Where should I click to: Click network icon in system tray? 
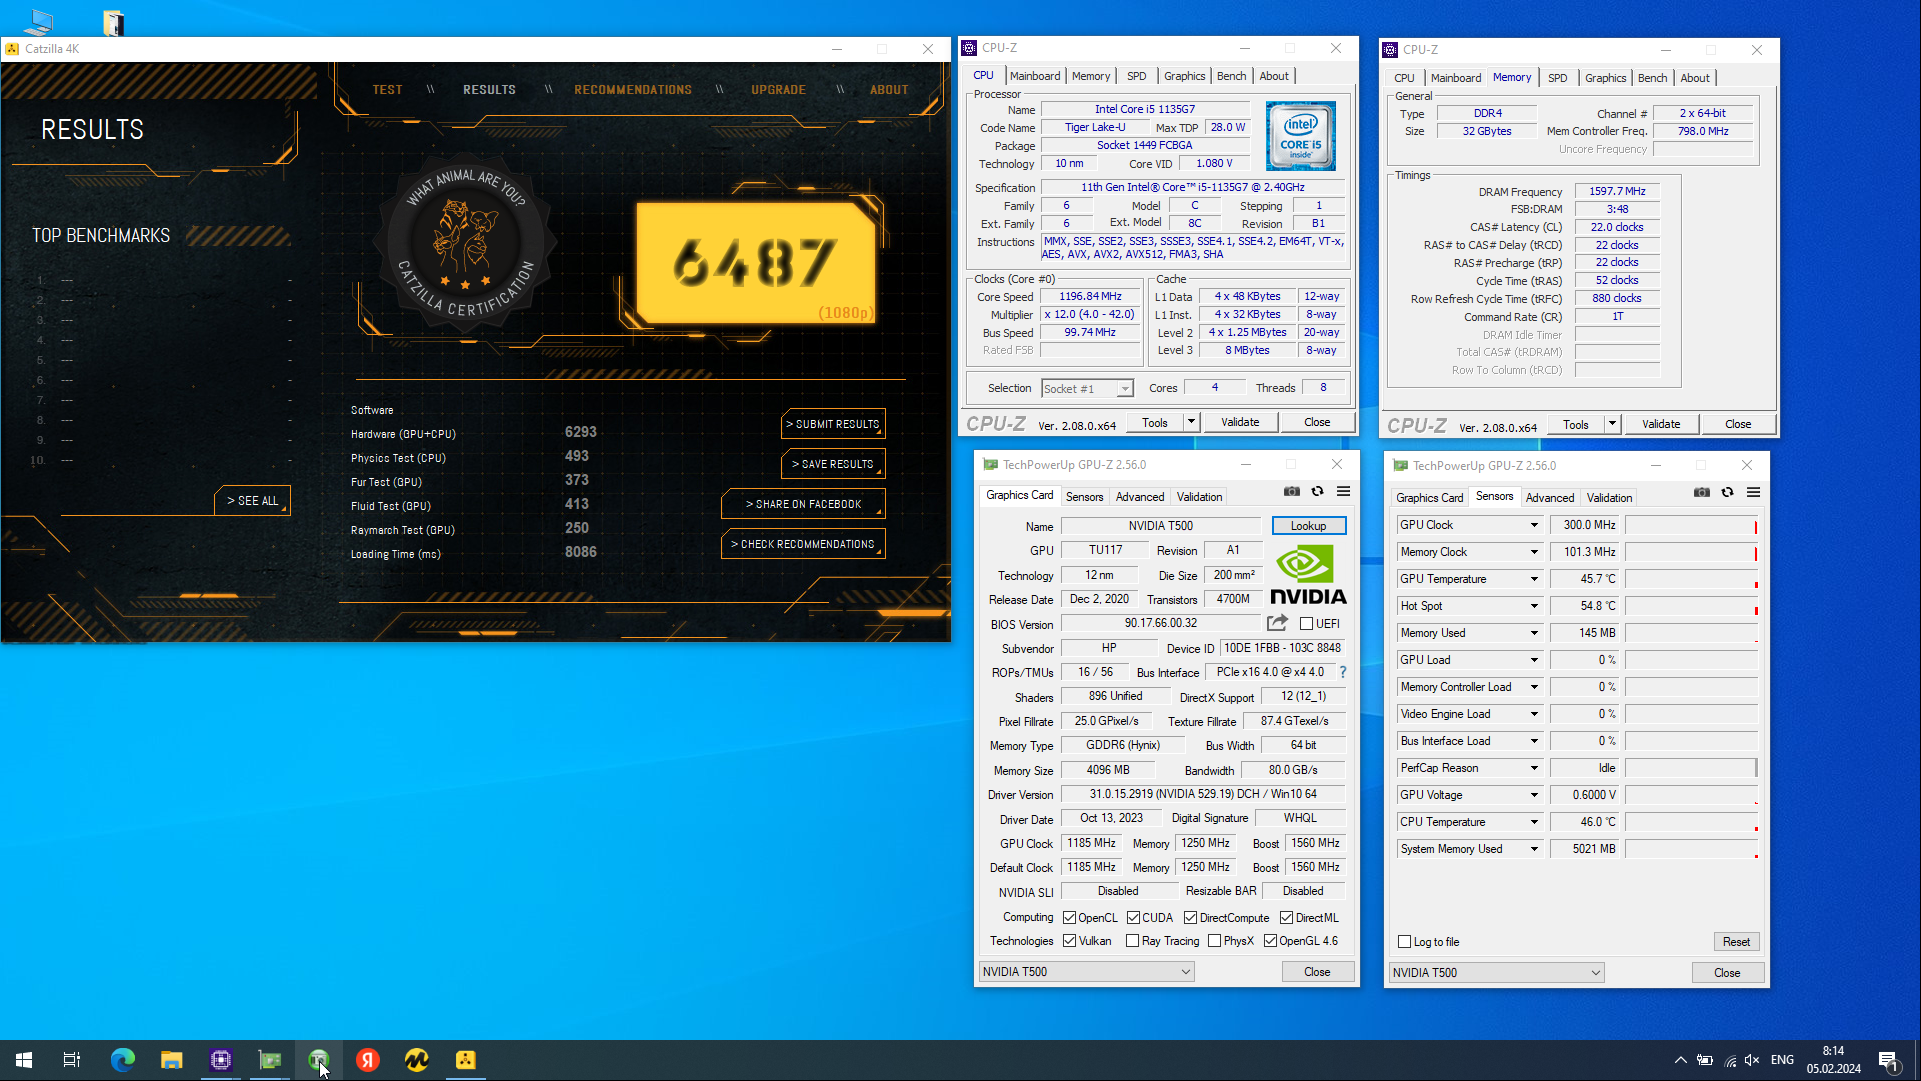(1730, 1060)
